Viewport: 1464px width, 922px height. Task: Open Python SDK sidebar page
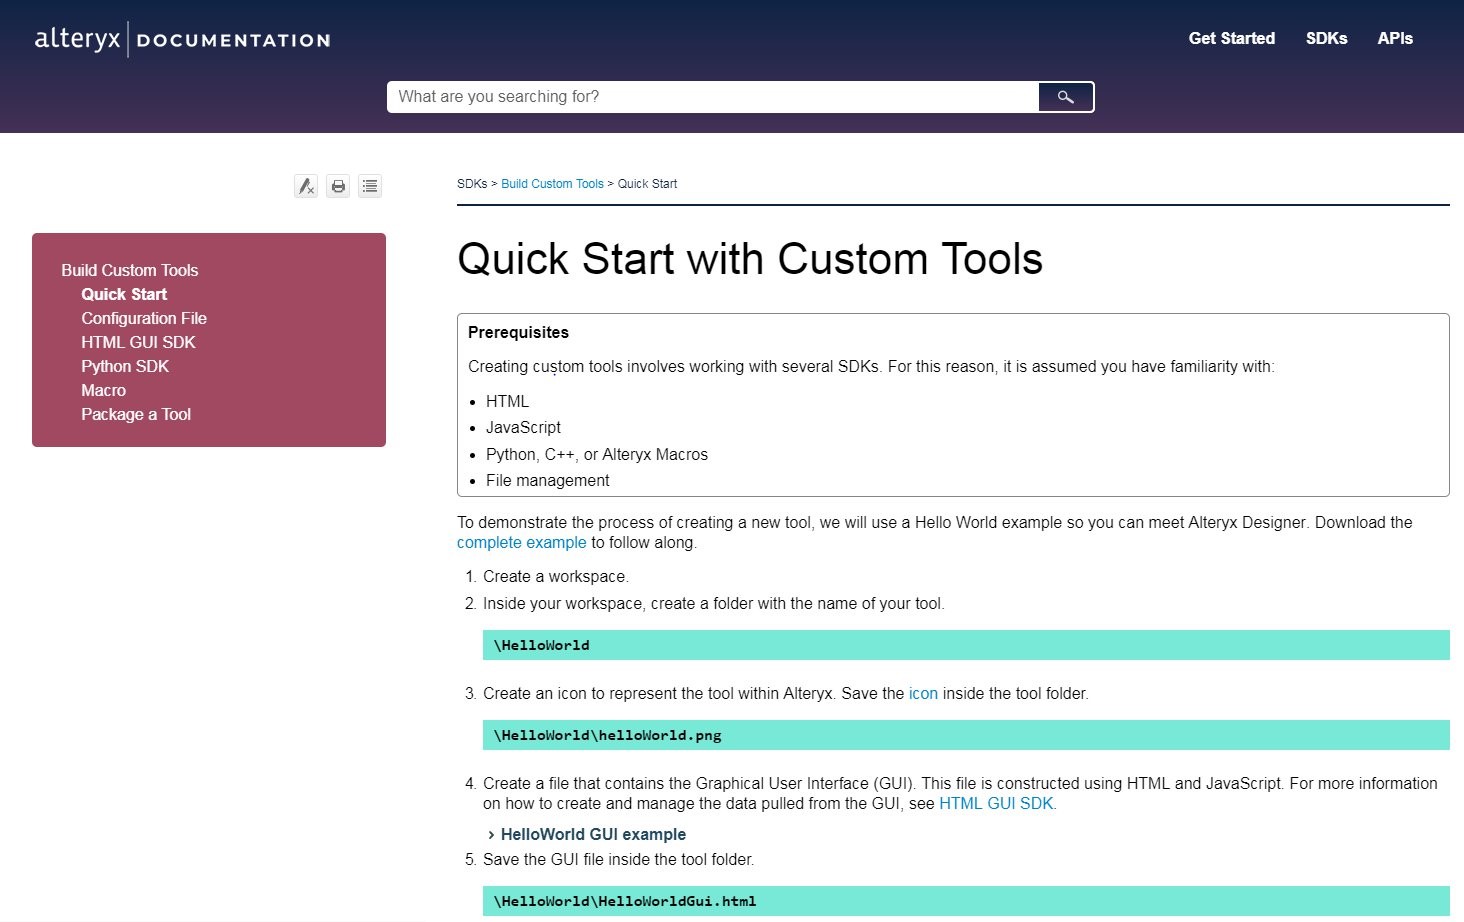[x=125, y=366]
